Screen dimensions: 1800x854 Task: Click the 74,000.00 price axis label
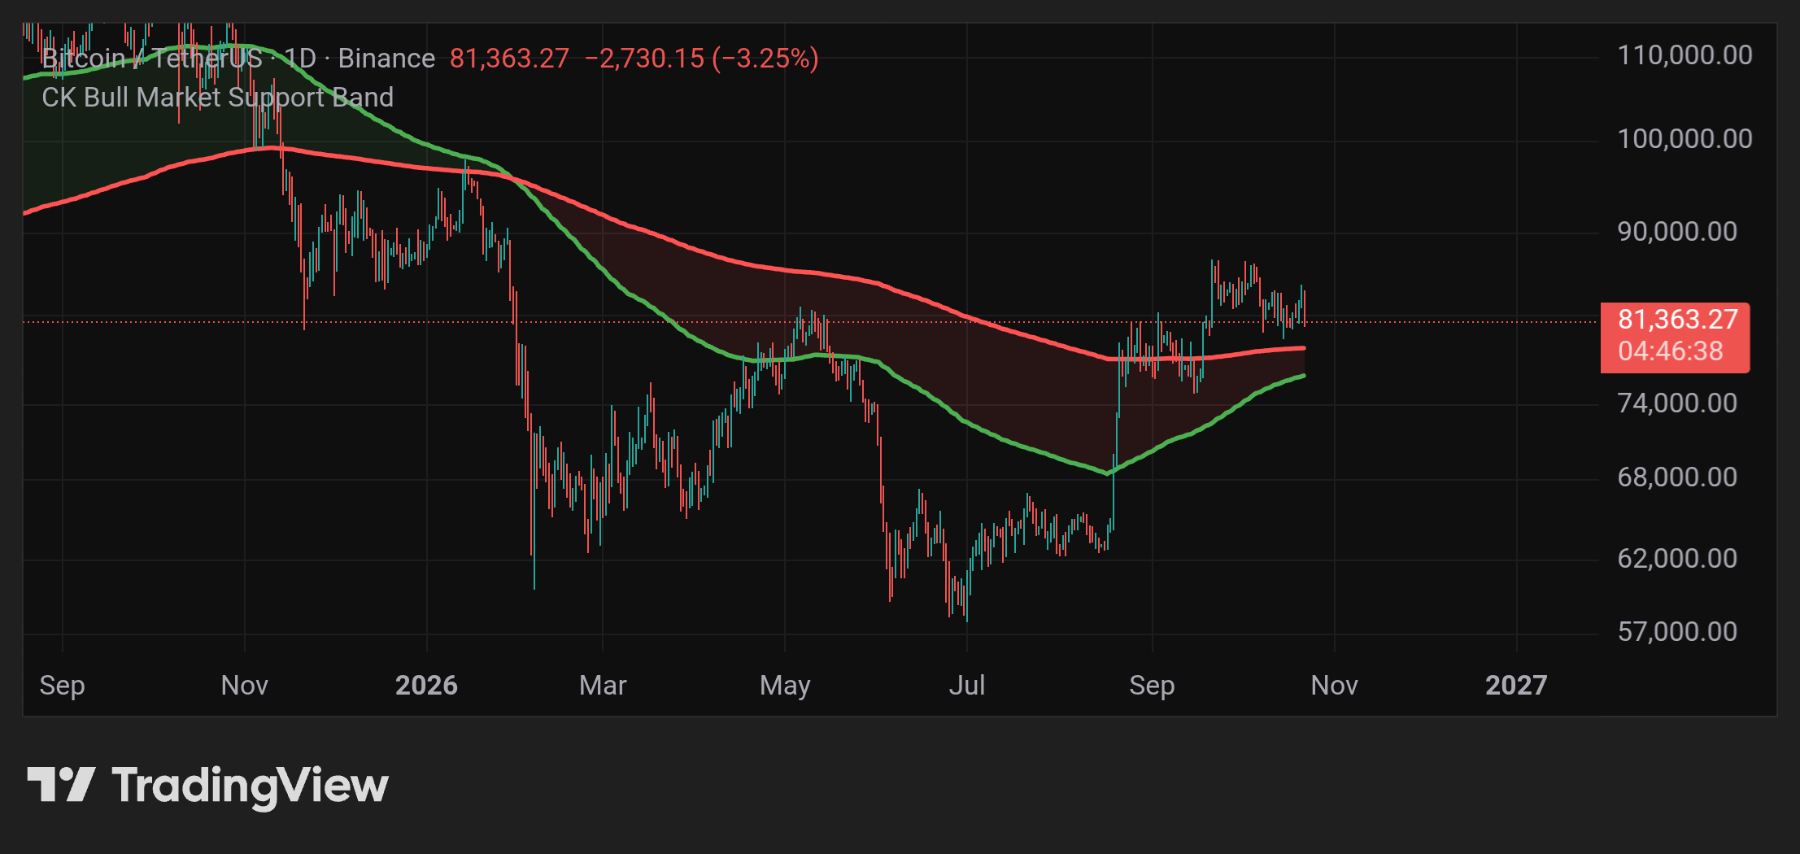[1678, 403]
